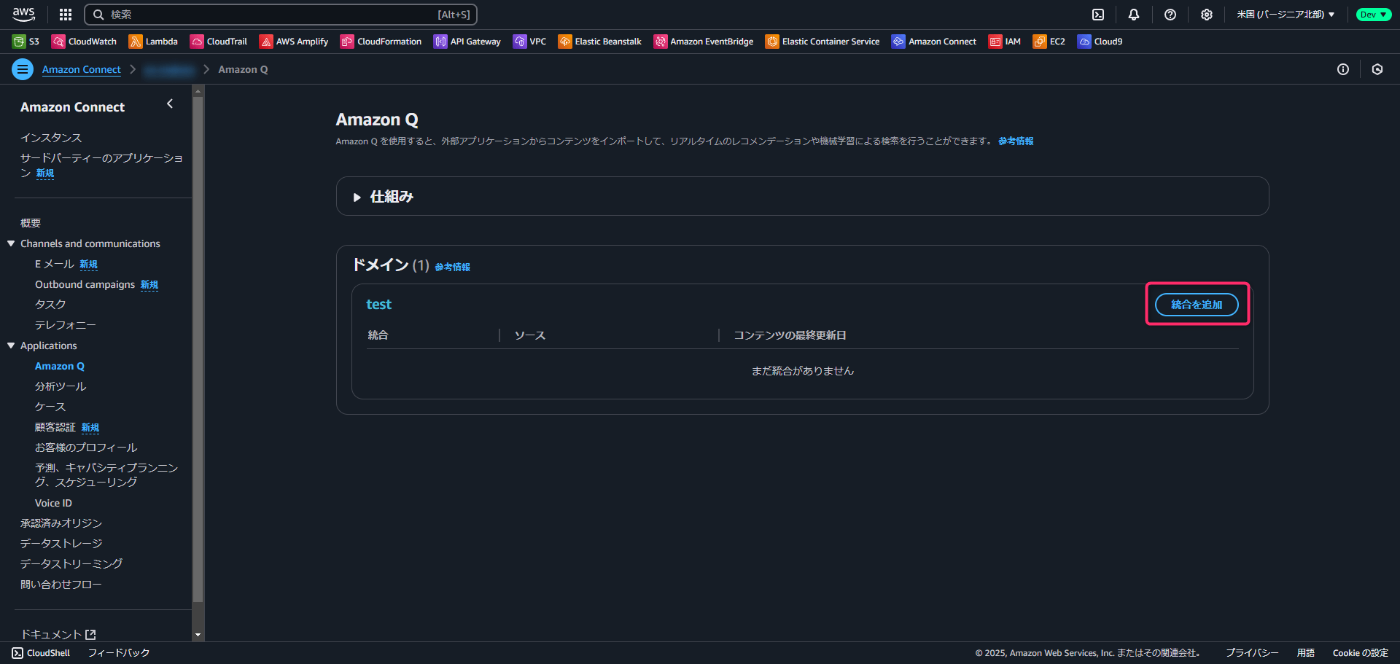Open the test domain link
Image resolution: width=1400 pixels, height=664 pixels.
pyautogui.click(x=379, y=304)
